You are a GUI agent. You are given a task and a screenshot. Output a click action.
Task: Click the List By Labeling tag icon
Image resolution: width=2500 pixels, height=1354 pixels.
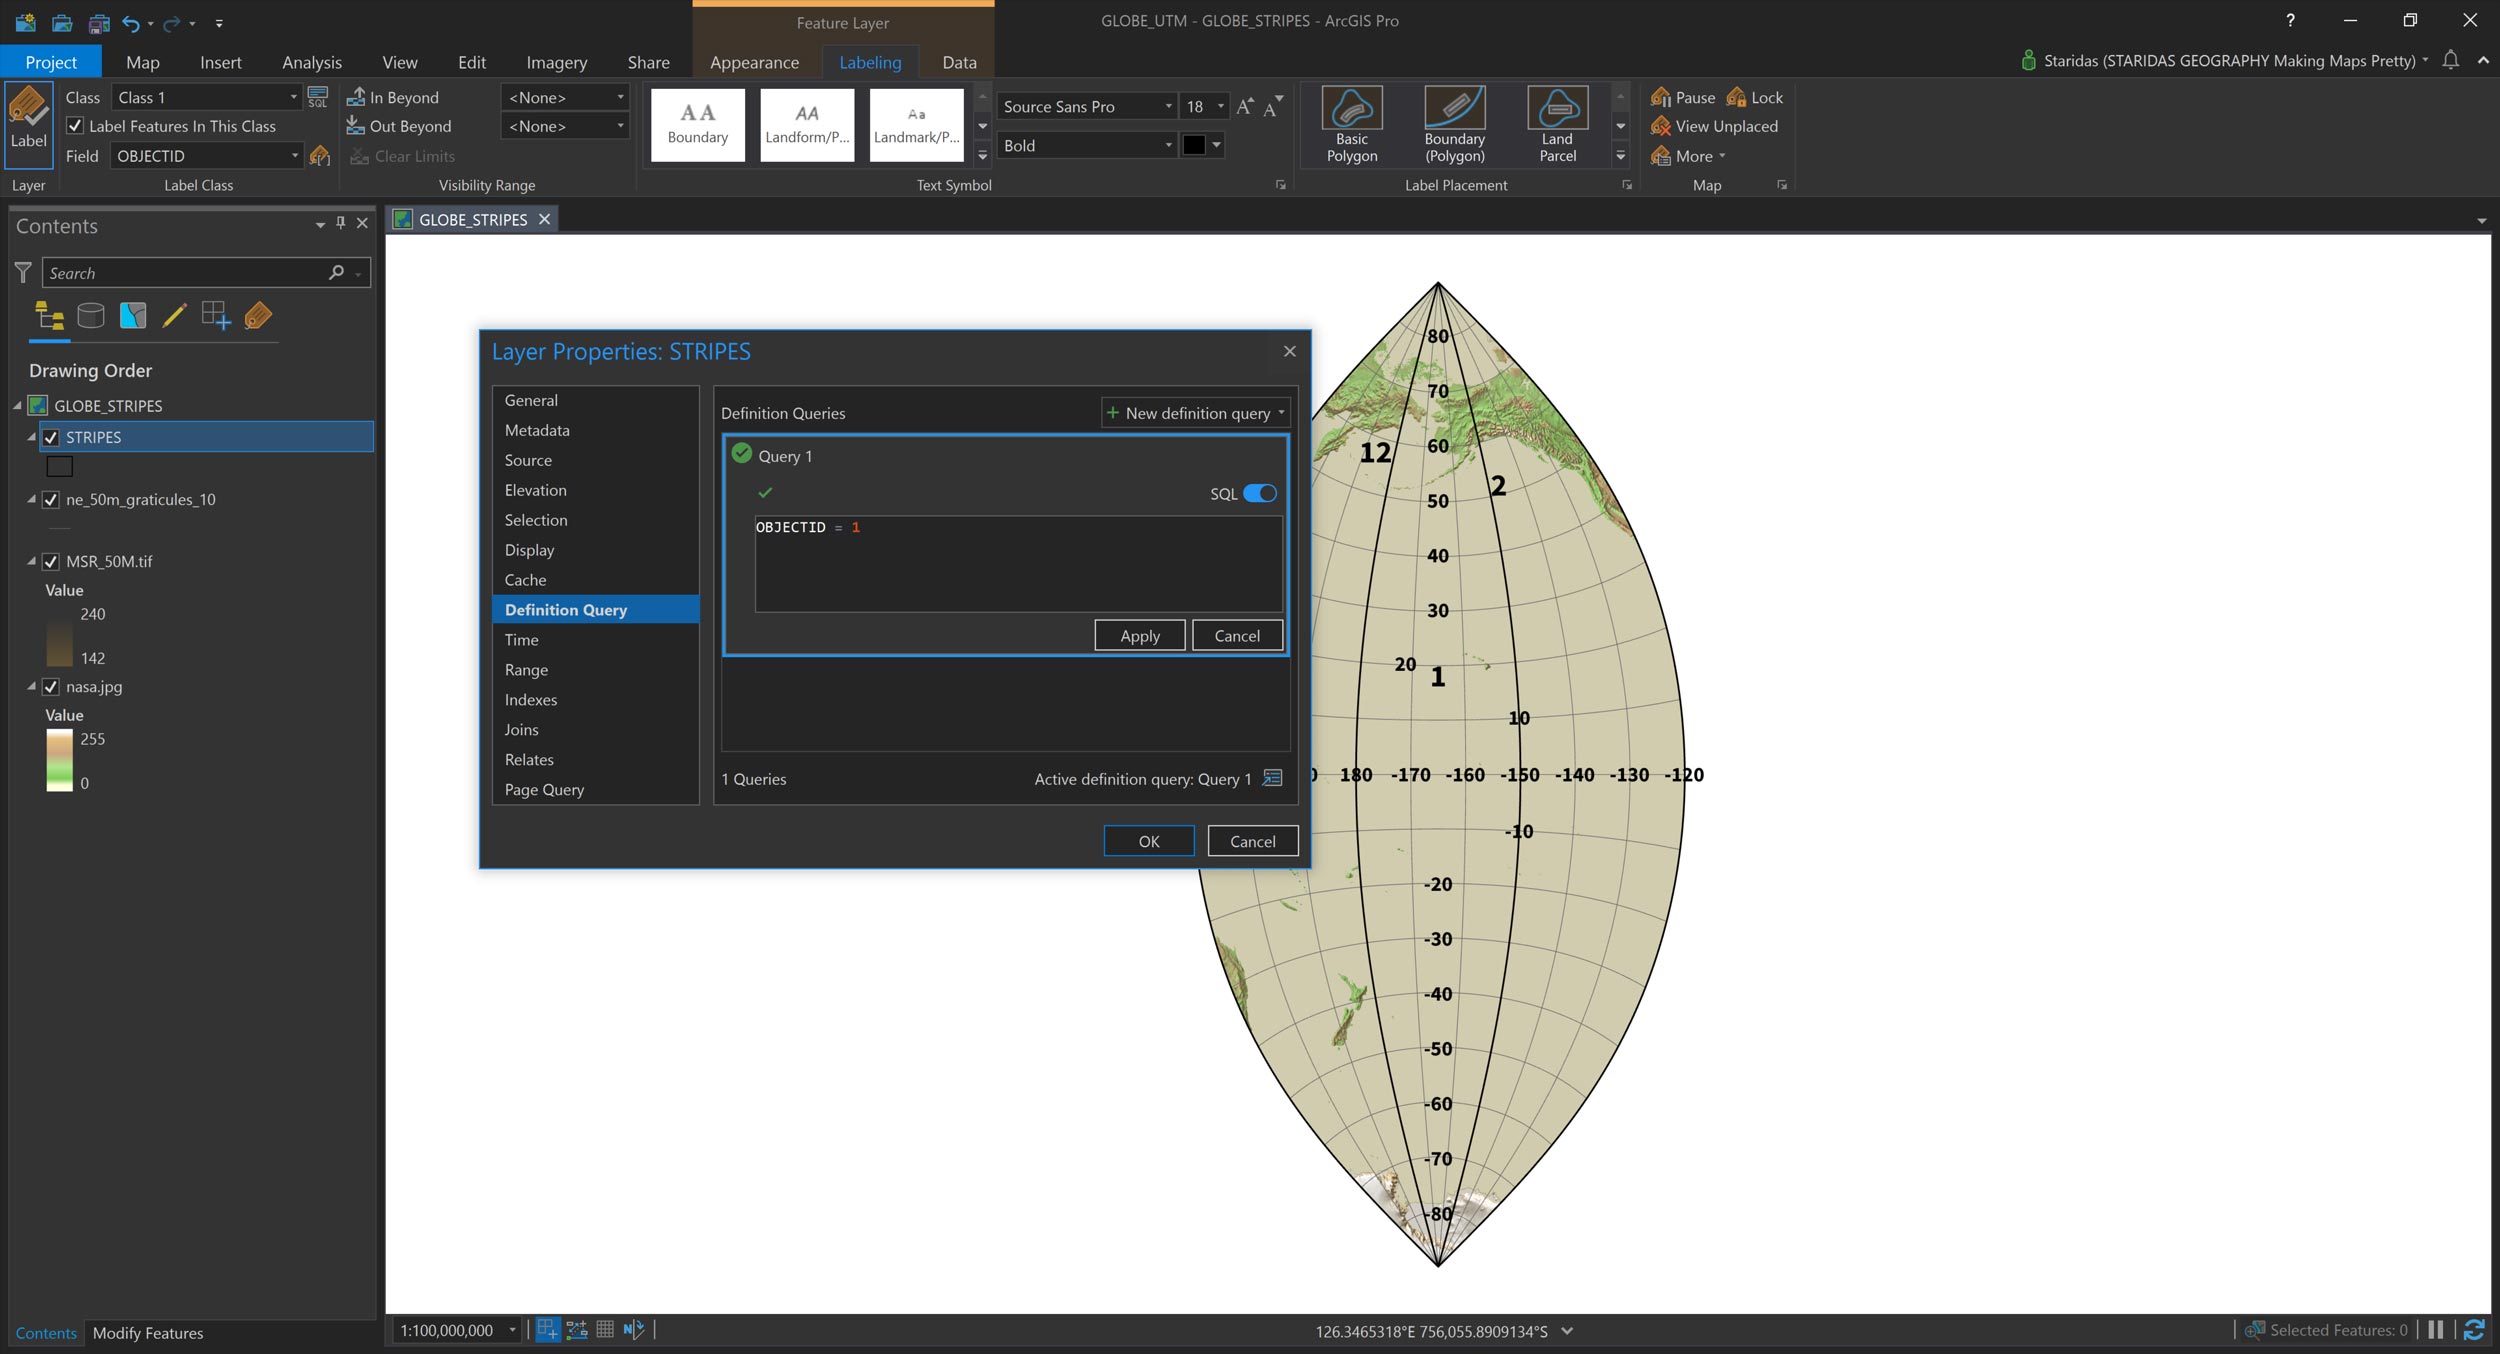(258, 316)
